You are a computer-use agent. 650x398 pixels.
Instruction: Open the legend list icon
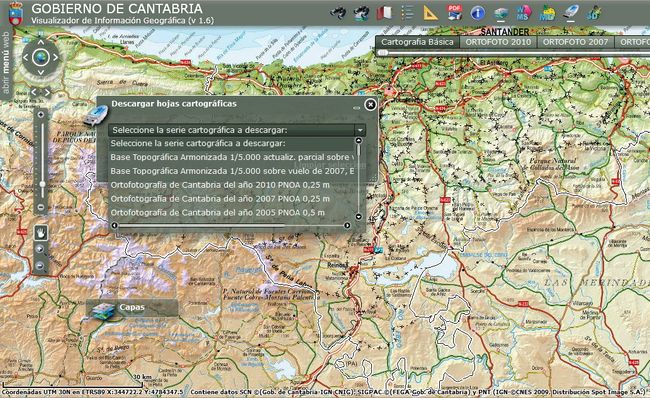(407, 13)
